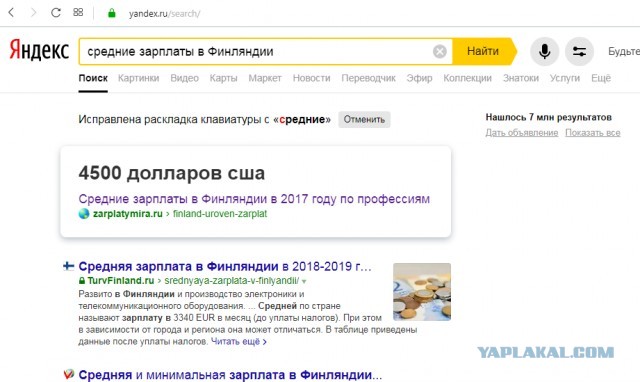
Task: Open the Карты tab
Action: coord(223,78)
